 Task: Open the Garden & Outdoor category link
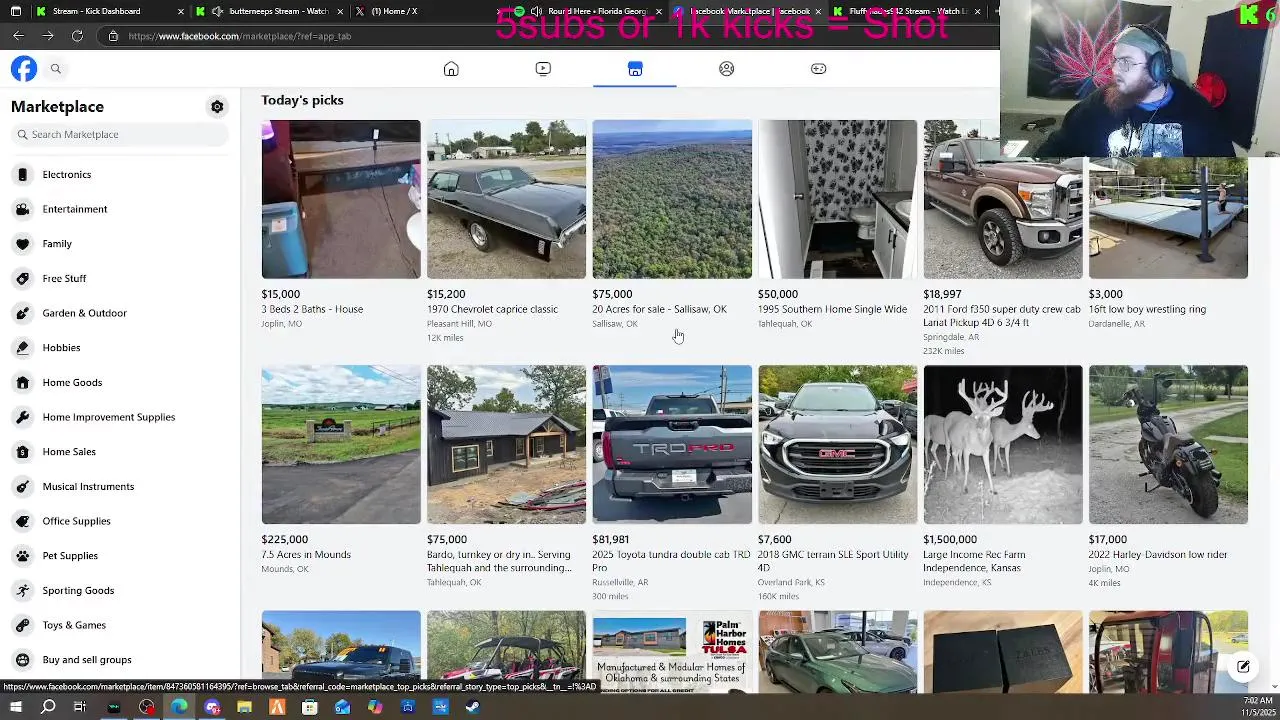click(x=120, y=313)
